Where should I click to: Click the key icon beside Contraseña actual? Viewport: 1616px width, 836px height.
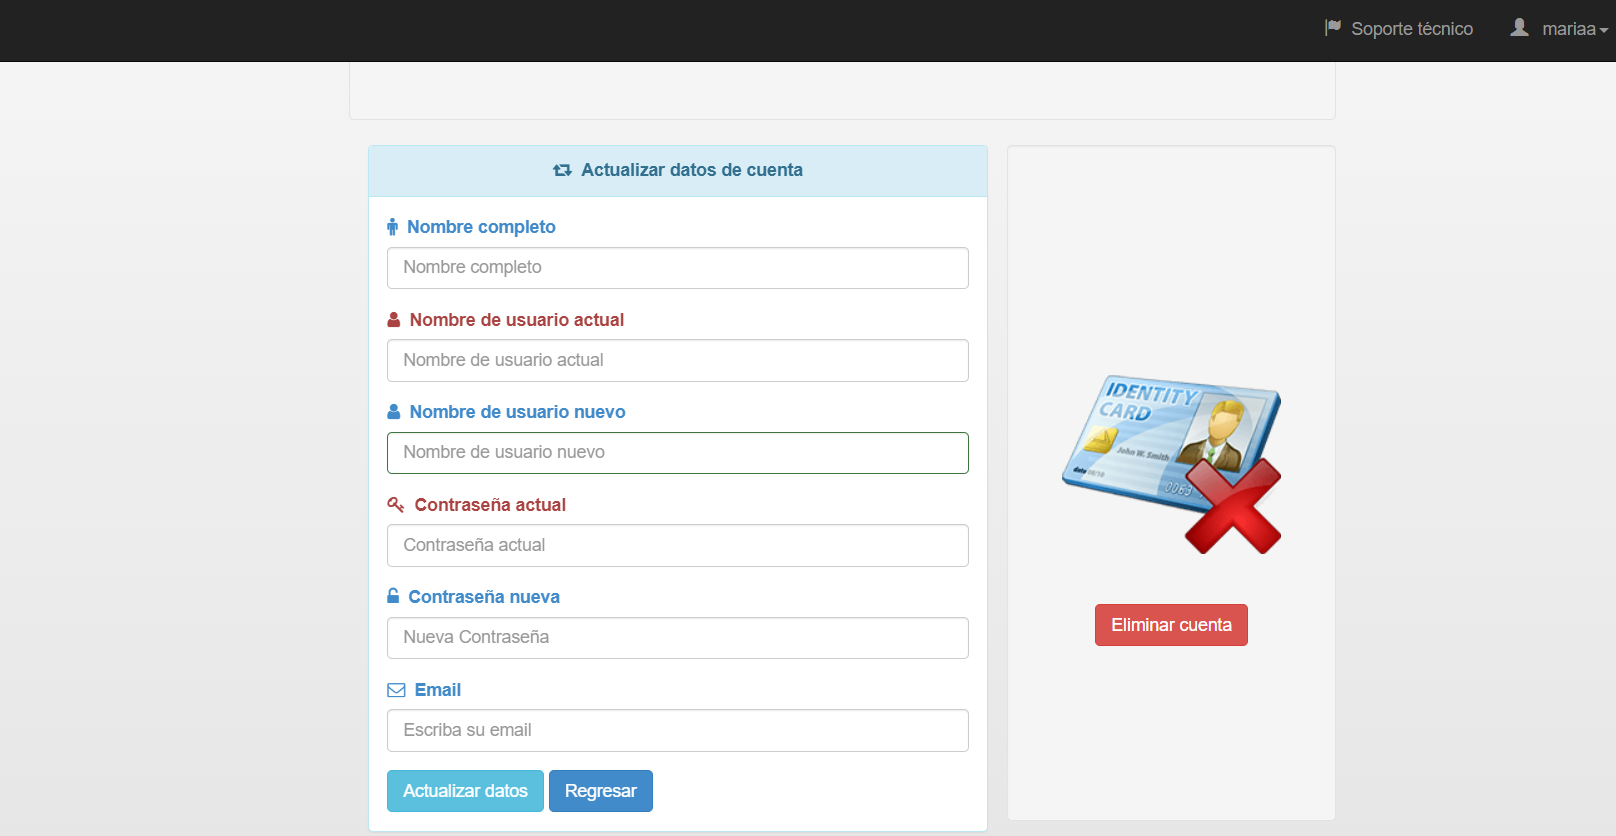pyautogui.click(x=396, y=505)
